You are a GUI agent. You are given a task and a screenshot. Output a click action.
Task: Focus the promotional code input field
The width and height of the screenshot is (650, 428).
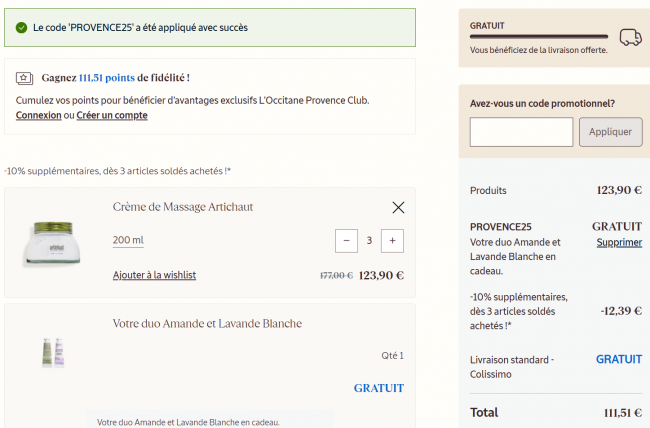coord(521,132)
